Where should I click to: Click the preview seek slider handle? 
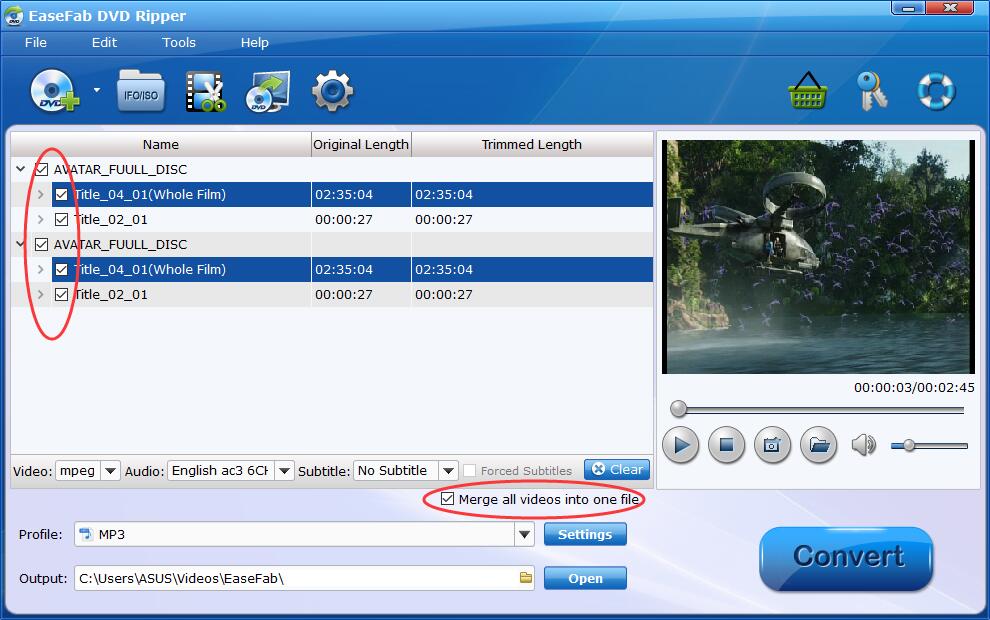tap(679, 408)
